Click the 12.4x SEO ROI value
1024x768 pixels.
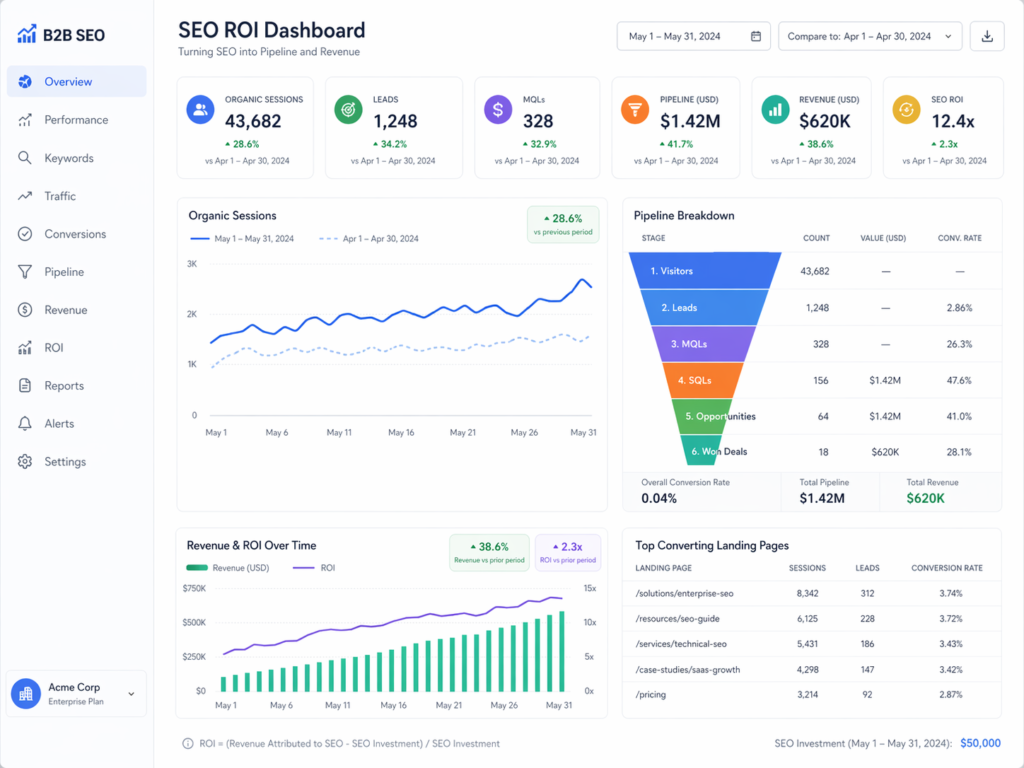click(x=953, y=121)
